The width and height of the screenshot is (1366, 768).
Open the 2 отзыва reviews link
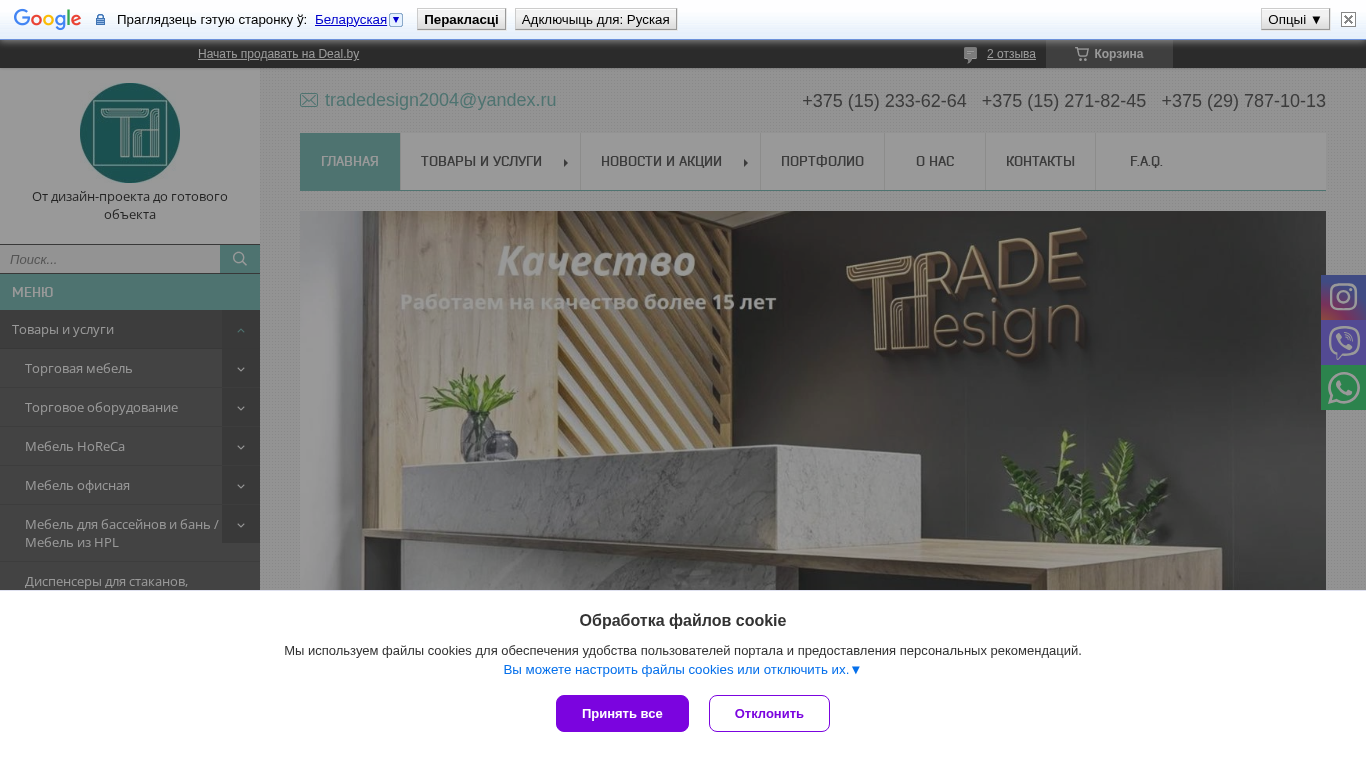point(1011,54)
